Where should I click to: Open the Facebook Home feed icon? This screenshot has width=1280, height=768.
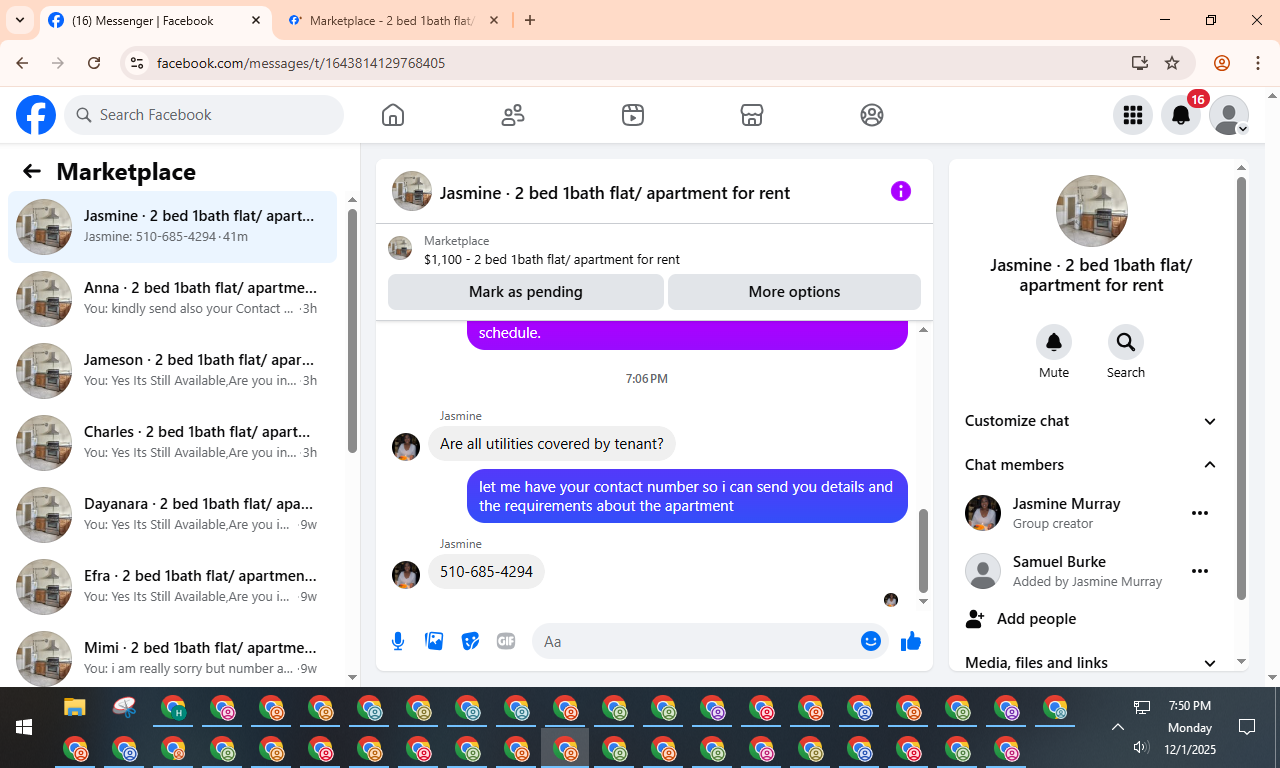pos(393,115)
